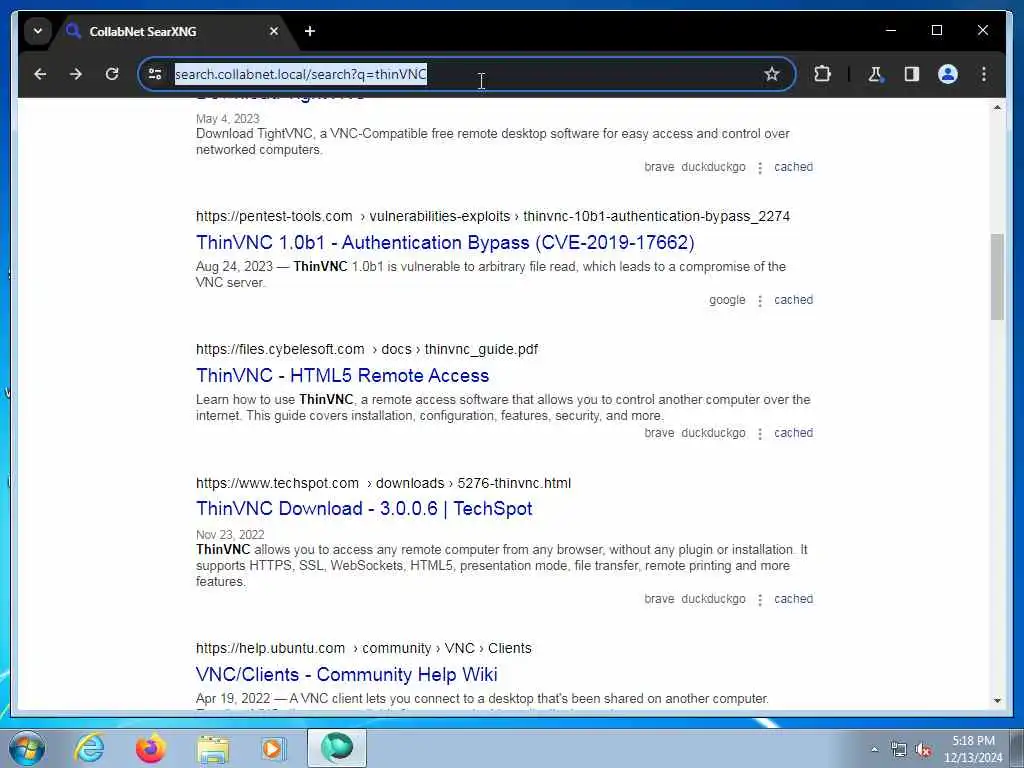Open cached copy of TechSpot result
This screenshot has width=1024, height=768.
(793, 598)
